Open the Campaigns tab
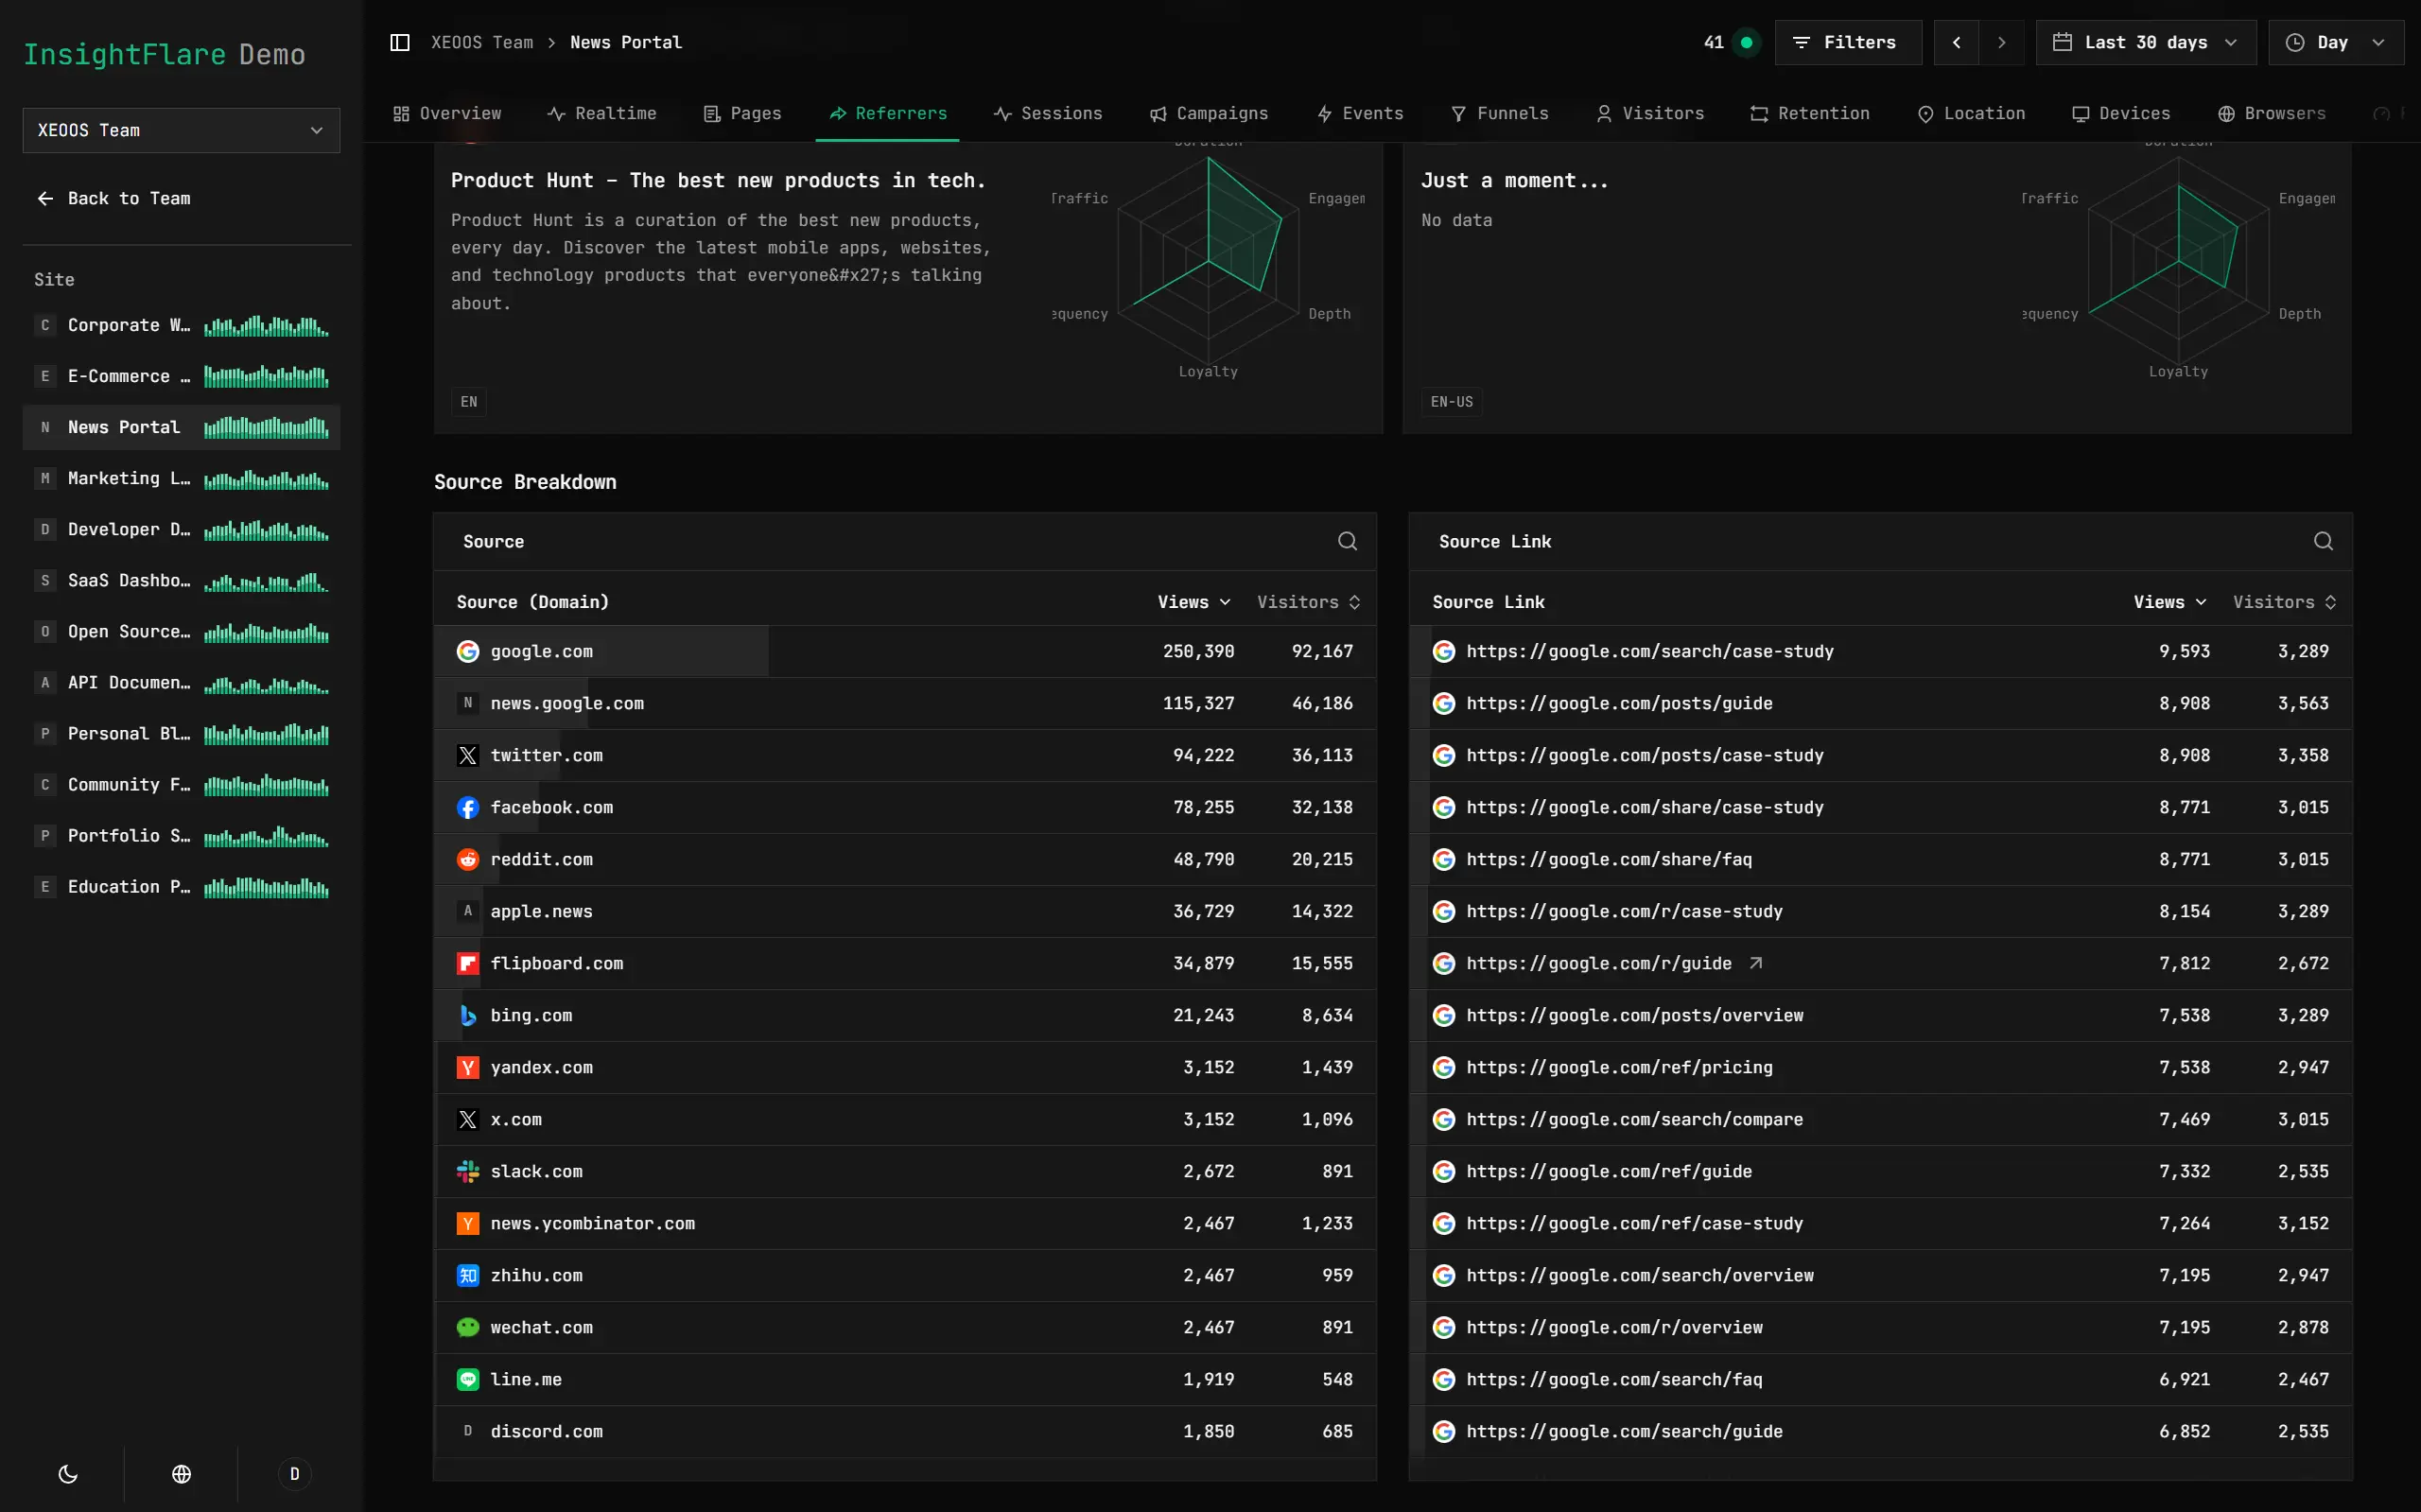The width and height of the screenshot is (2421, 1512). pos(1209,114)
